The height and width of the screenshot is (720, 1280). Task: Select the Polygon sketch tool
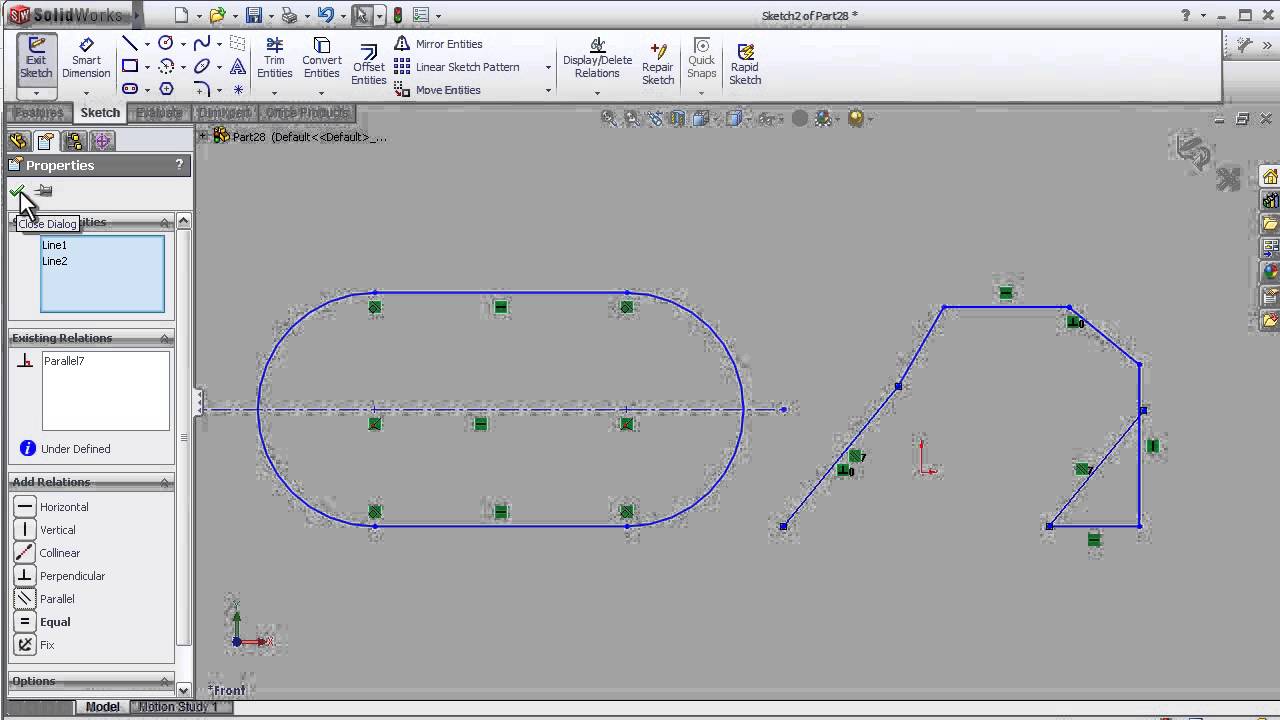pyautogui.click(x=166, y=89)
